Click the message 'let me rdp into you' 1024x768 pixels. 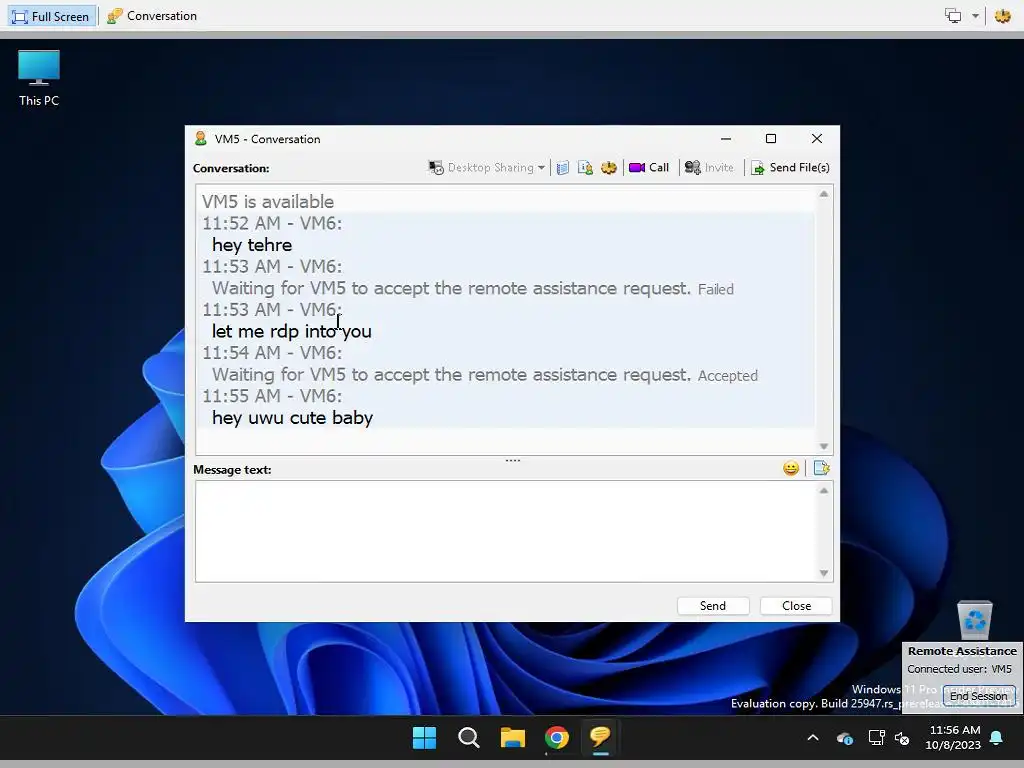click(x=291, y=331)
